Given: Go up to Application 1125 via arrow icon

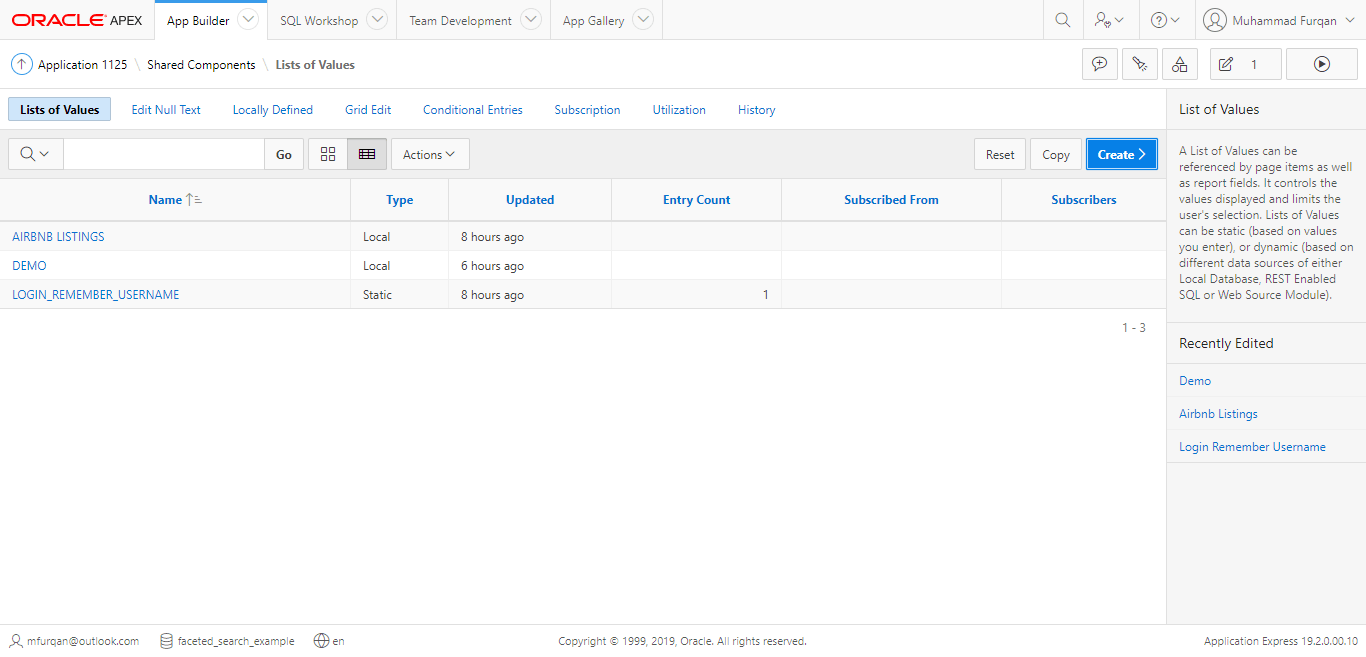Looking at the screenshot, I should [x=21, y=63].
